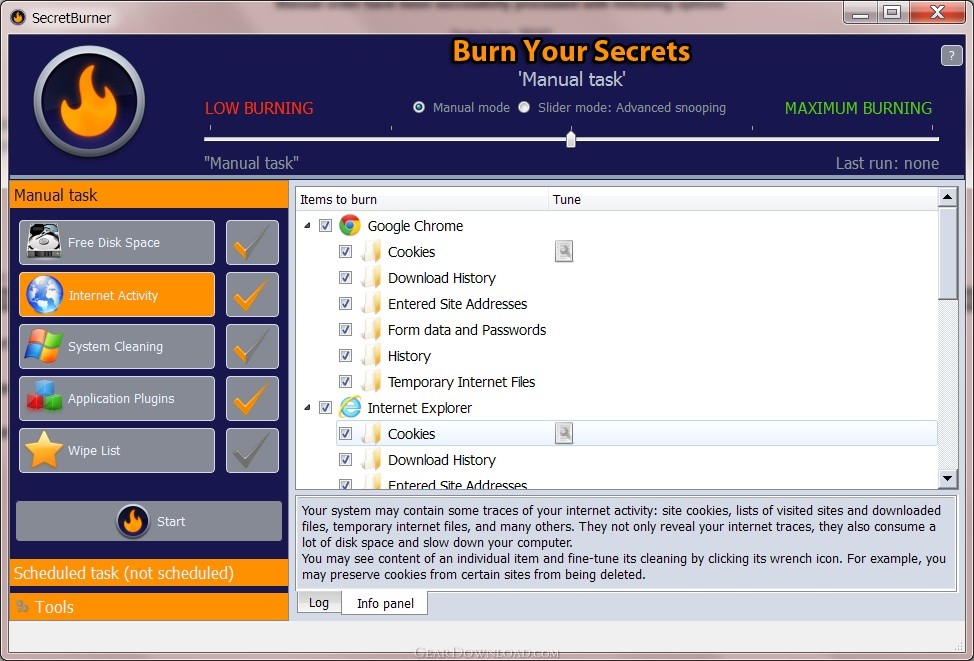Click folder icon beside Form data and Passwords
This screenshot has height=661, width=974.
click(371, 330)
